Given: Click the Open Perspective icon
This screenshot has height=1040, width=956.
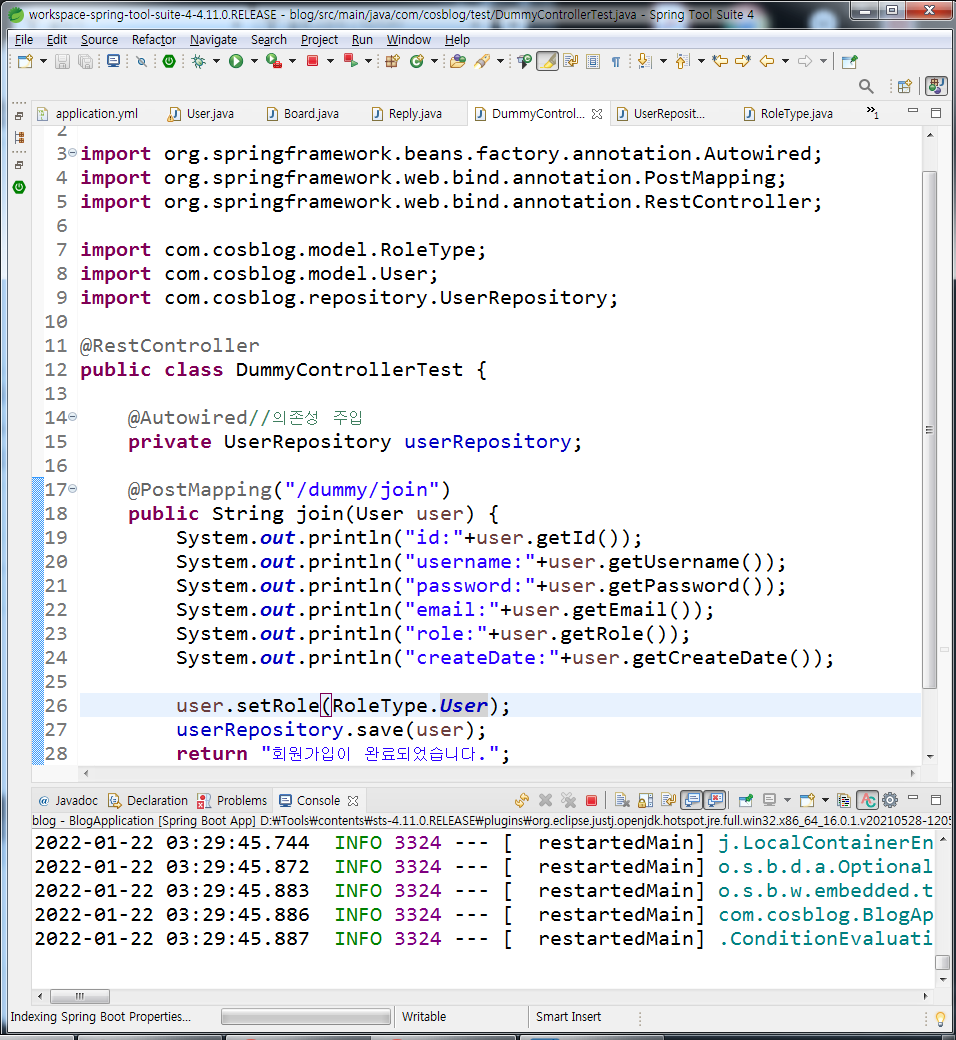Looking at the screenshot, I should tap(904, 86).
